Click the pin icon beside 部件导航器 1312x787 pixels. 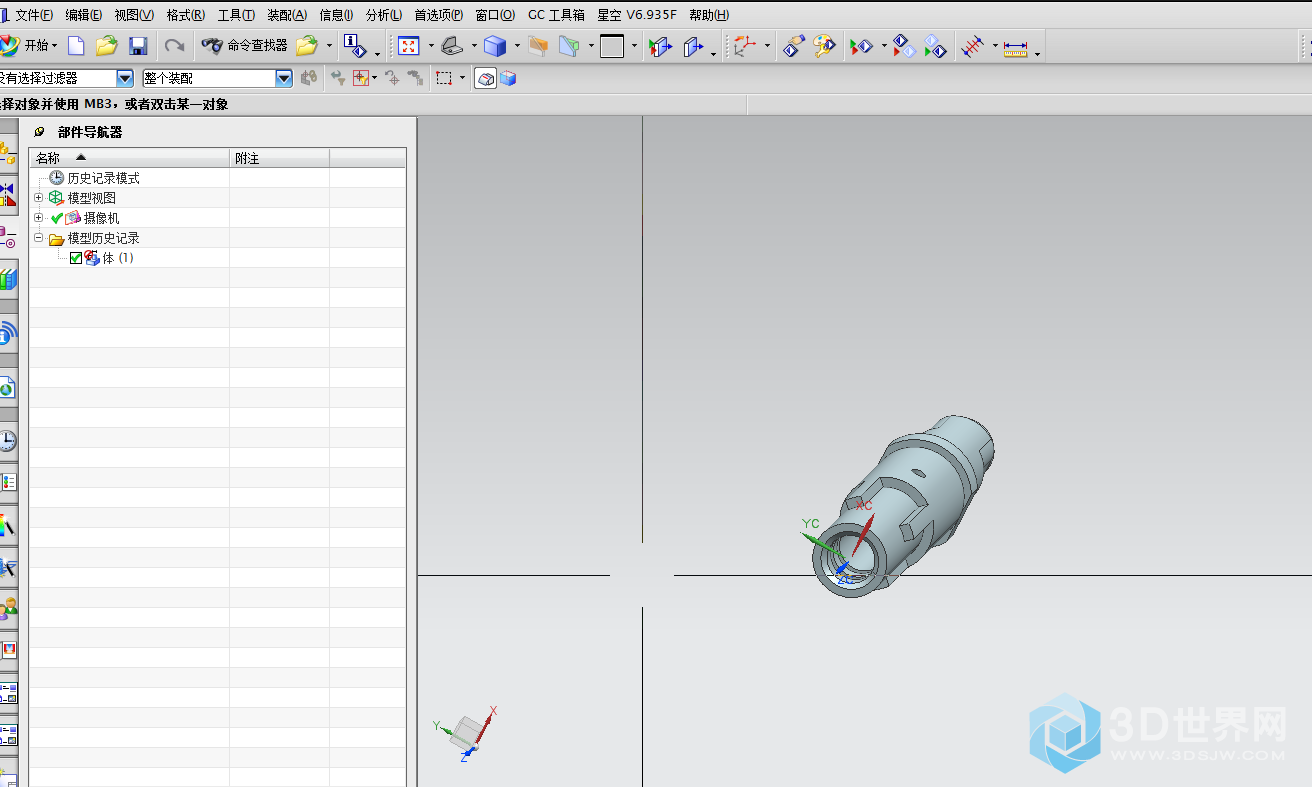pos(39,132)
